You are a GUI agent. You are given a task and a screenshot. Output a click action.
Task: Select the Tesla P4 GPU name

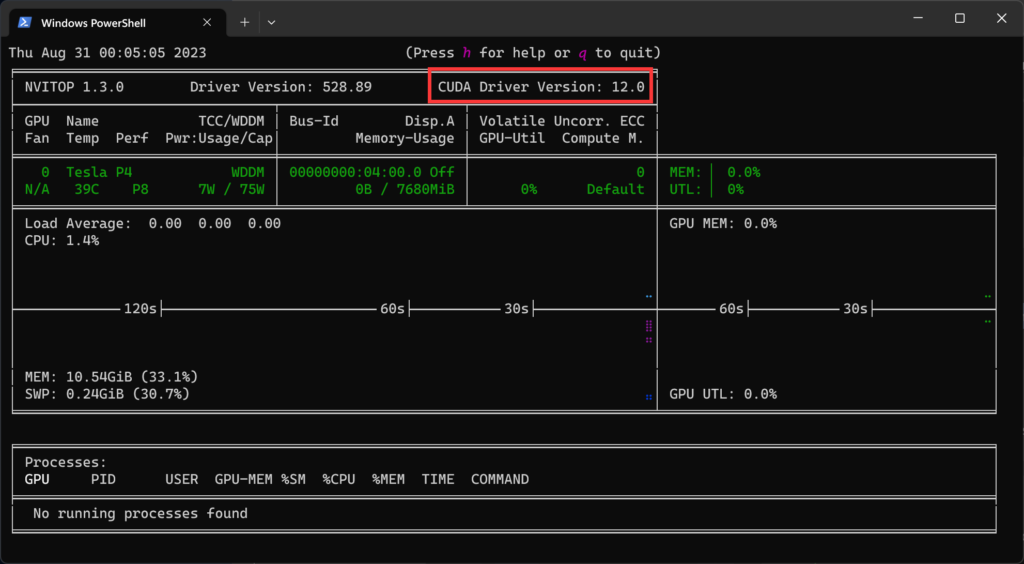tap(99, 172)
